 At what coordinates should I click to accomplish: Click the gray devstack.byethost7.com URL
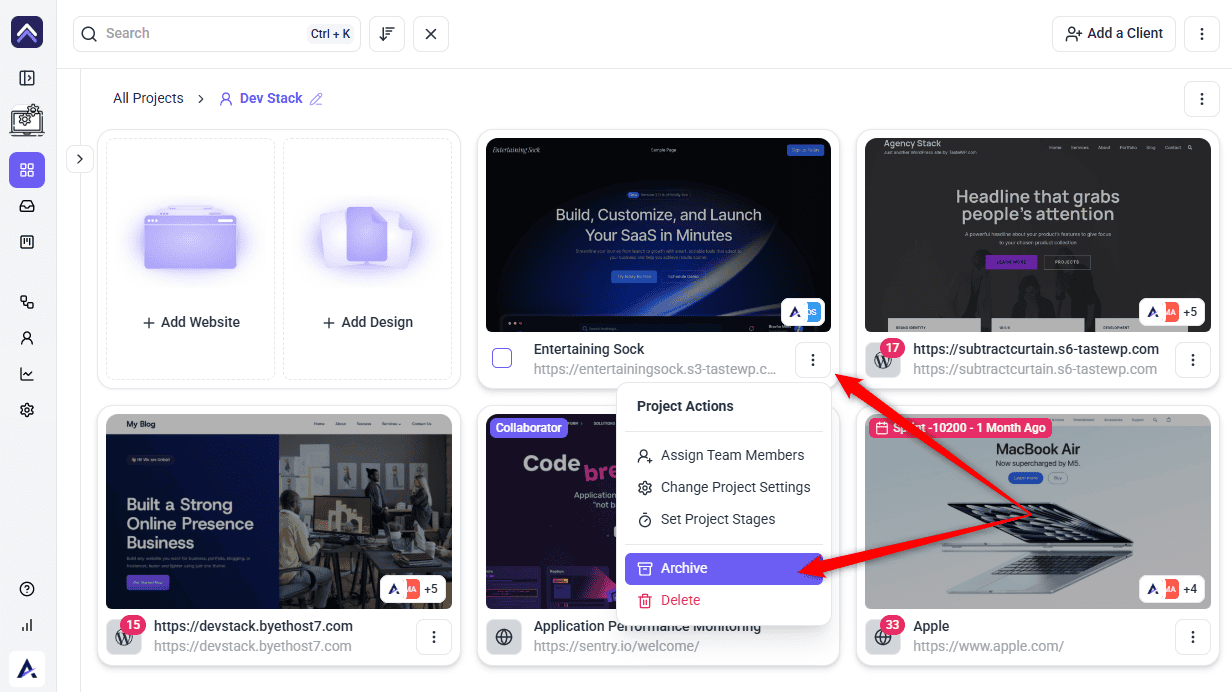tap(253, 646)
